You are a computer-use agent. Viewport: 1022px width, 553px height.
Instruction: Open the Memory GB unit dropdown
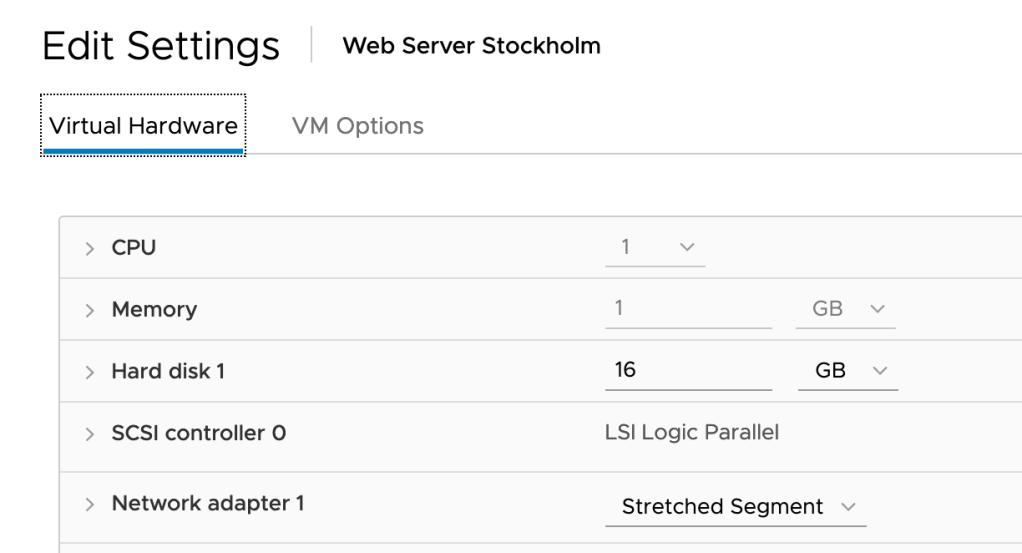click(846, 309)
